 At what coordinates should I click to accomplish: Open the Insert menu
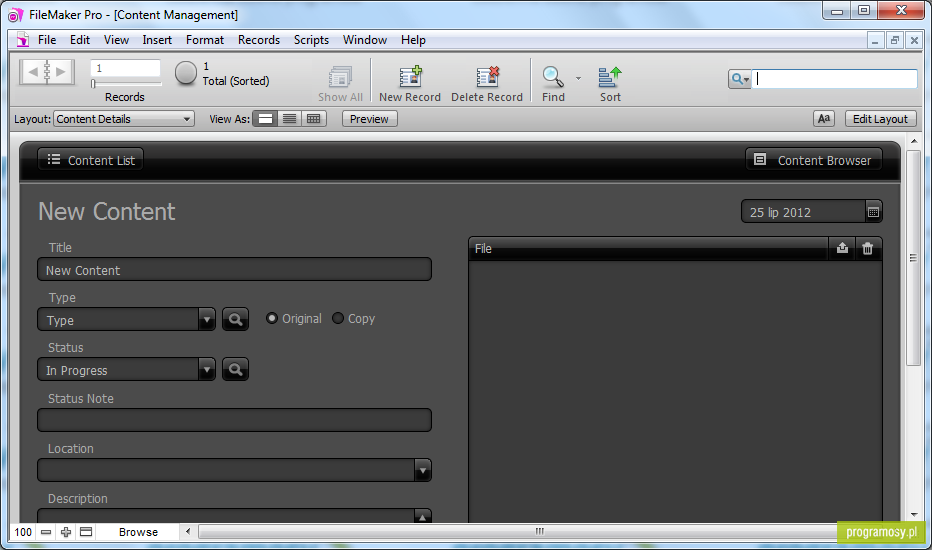coord(157,40)
